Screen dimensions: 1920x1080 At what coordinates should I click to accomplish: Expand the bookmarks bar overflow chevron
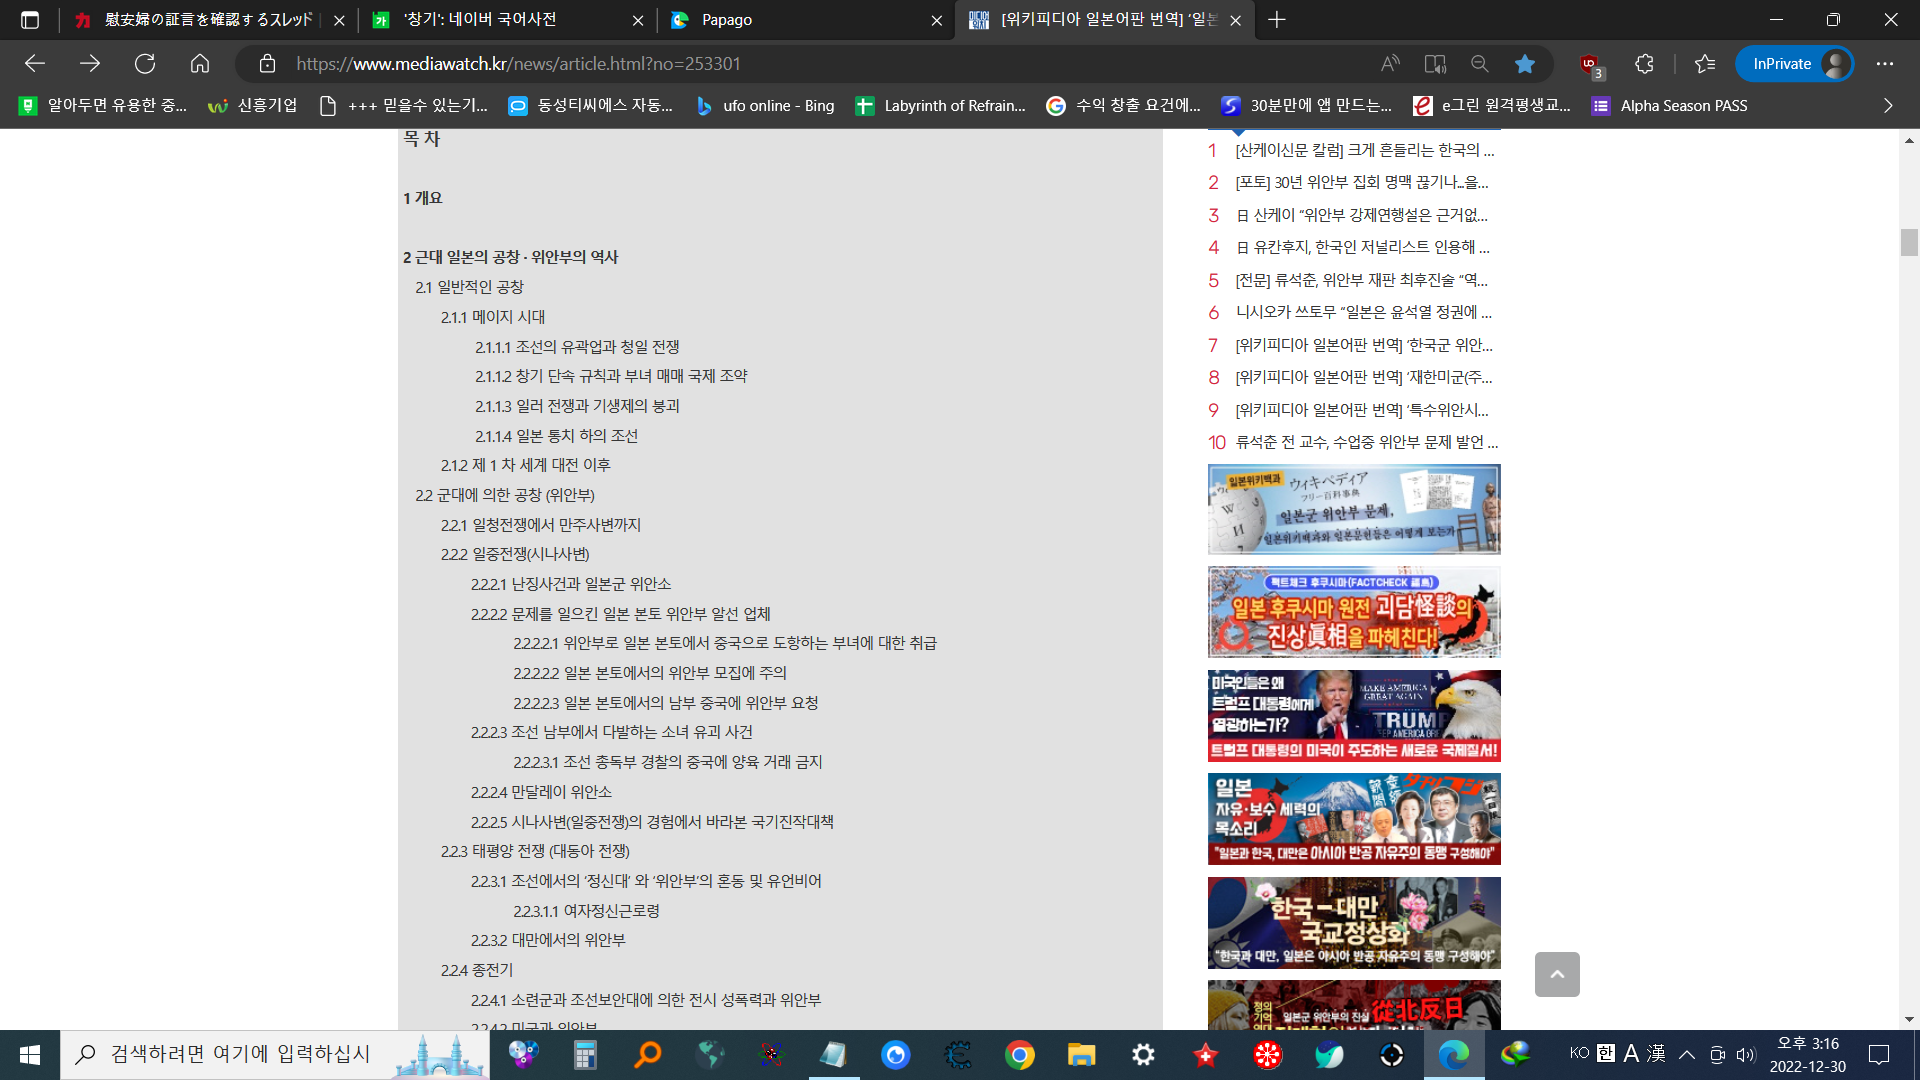point(1888,106)
